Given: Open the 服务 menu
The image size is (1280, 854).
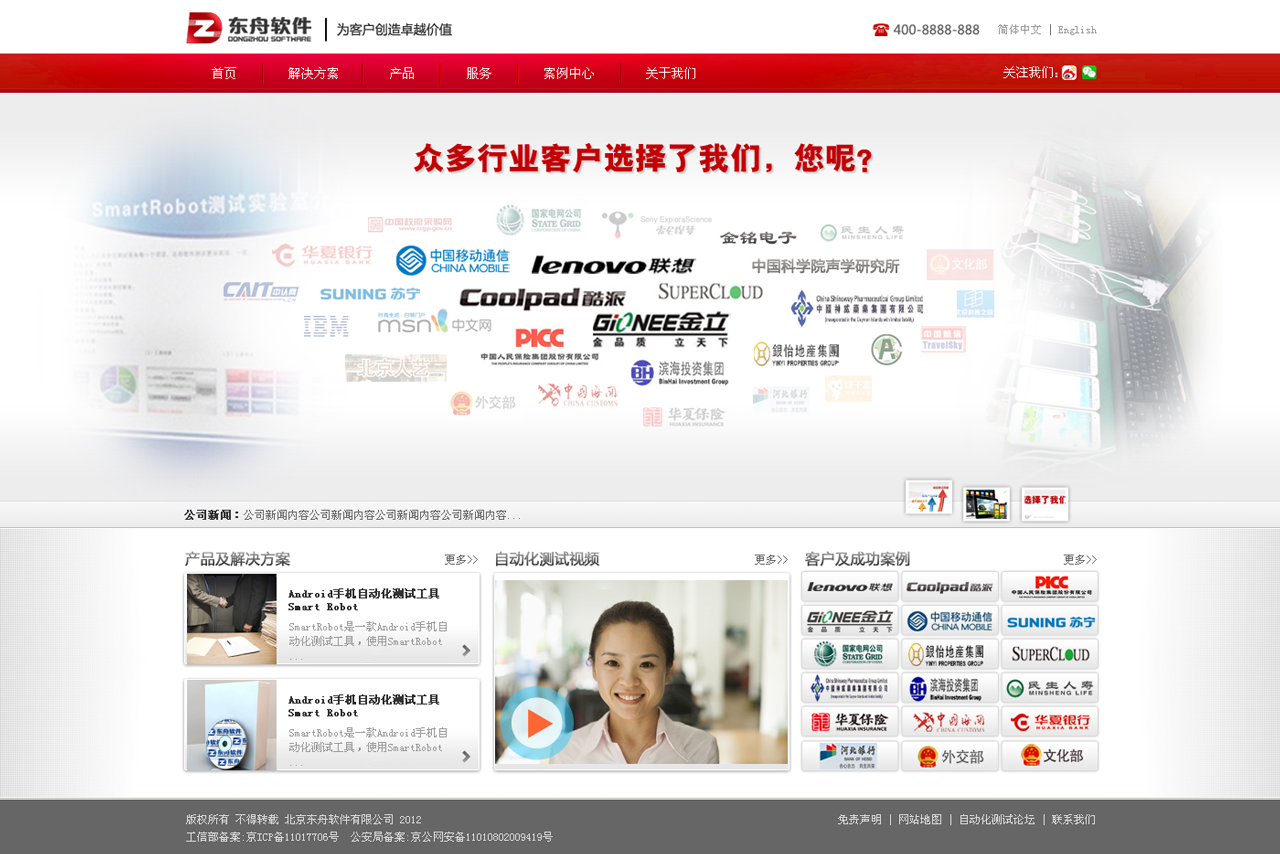Looking at the screenshot, I should click(x=479, y=73).
